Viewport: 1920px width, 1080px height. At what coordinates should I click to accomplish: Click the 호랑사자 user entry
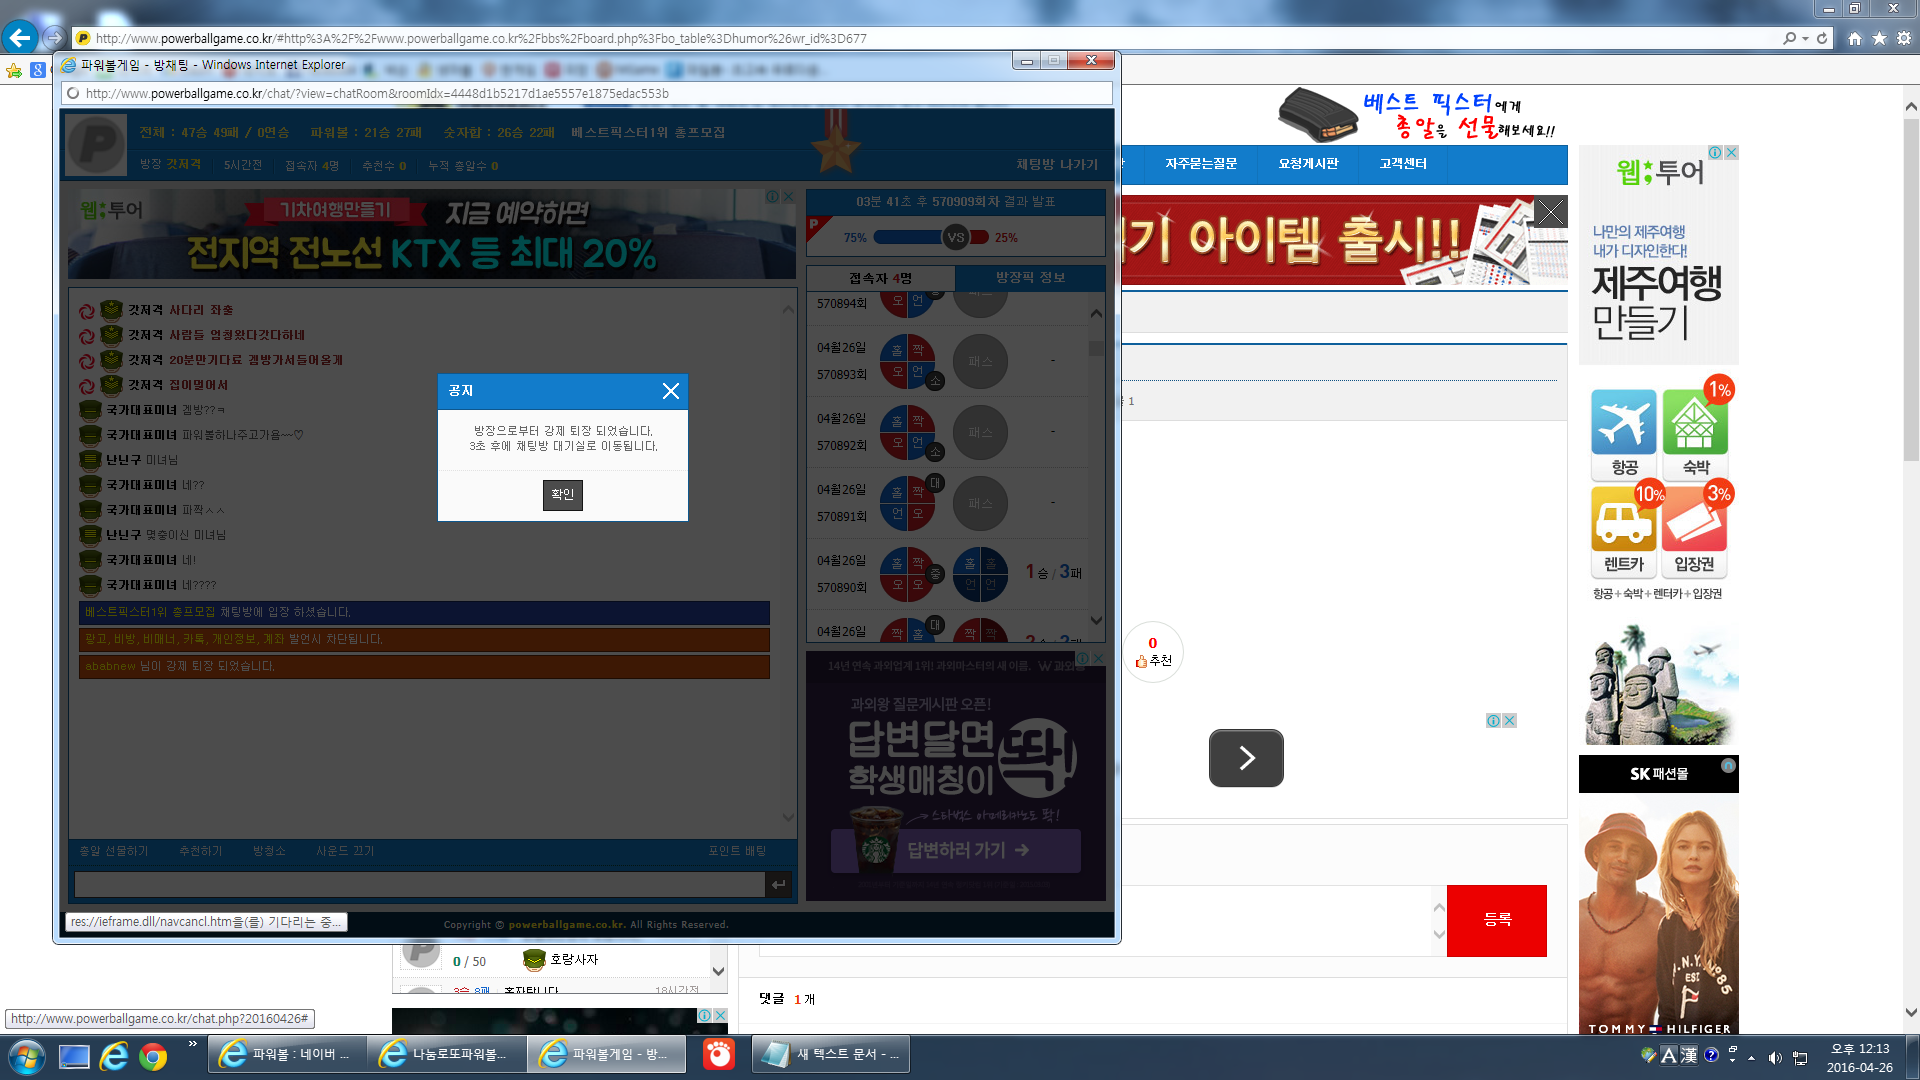[574, 960]
